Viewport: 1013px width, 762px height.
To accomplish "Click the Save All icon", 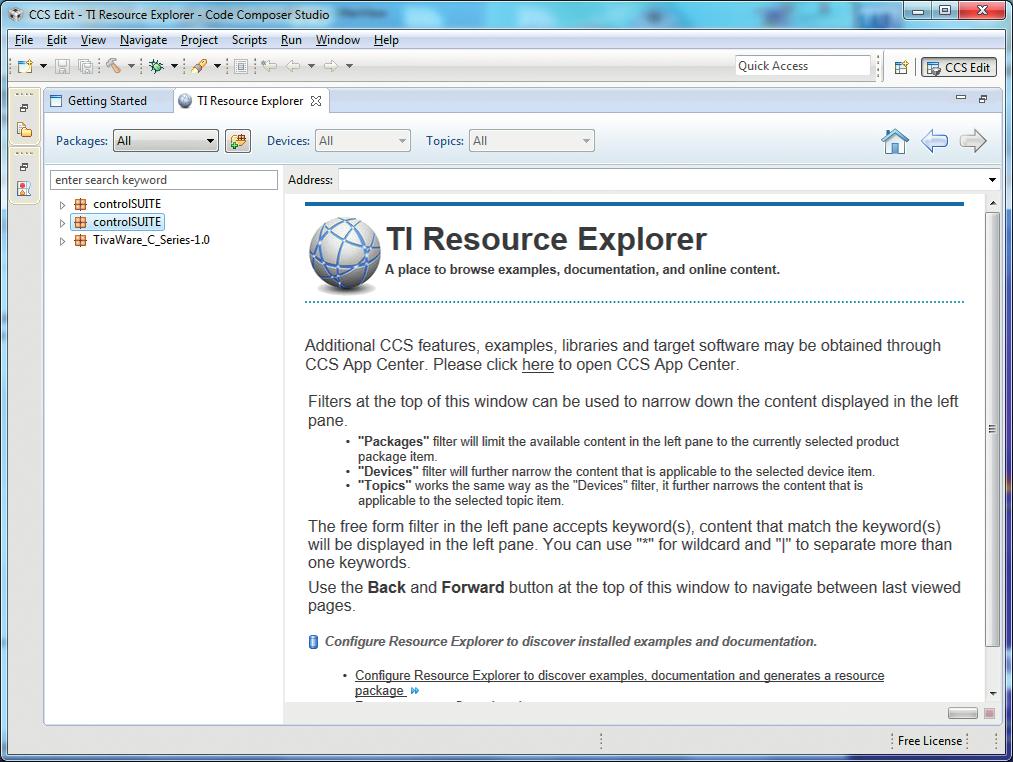I will (85, 66).
